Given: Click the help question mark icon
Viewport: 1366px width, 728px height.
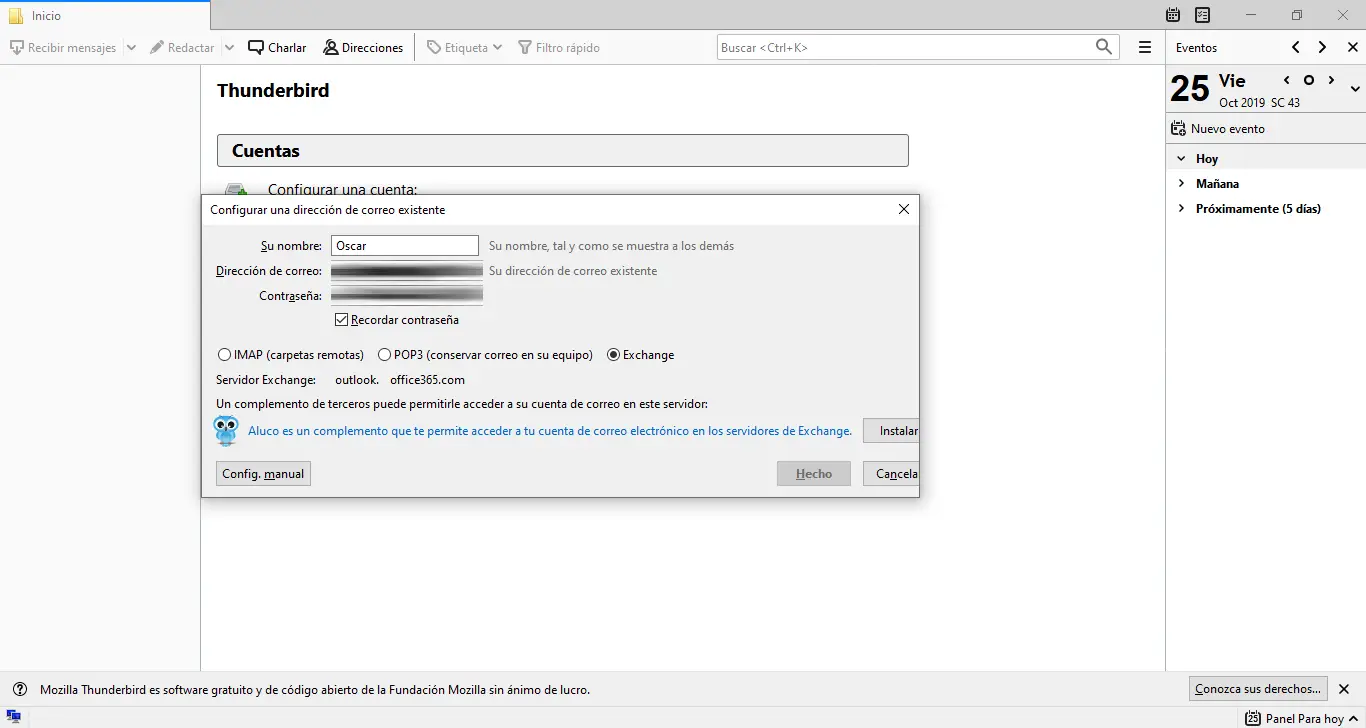Looking at the screenshot, I should coord(20,689).
